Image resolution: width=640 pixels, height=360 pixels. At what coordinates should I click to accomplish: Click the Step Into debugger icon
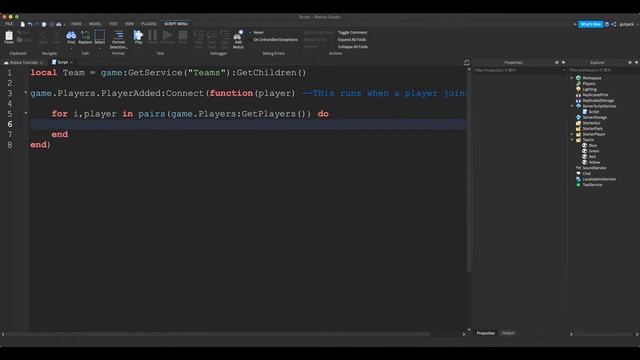point(199,36)
